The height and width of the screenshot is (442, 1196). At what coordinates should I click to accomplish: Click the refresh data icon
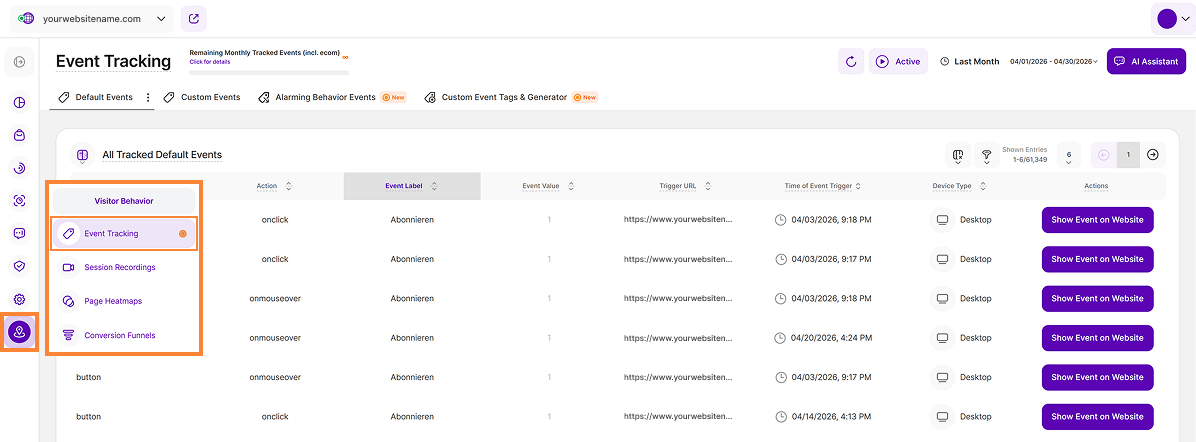[x=850, y=61]
